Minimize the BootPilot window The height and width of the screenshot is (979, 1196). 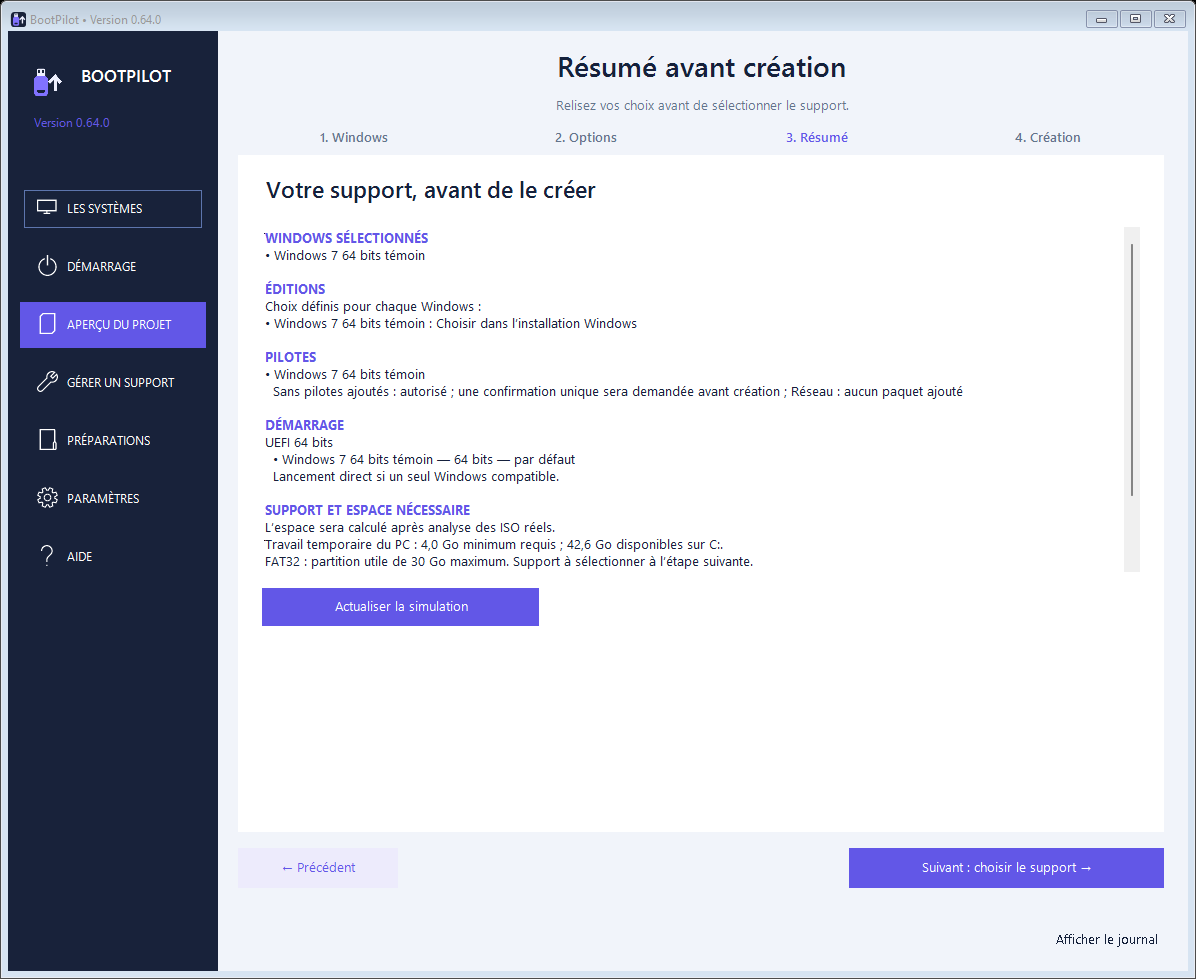[1101, 19]
